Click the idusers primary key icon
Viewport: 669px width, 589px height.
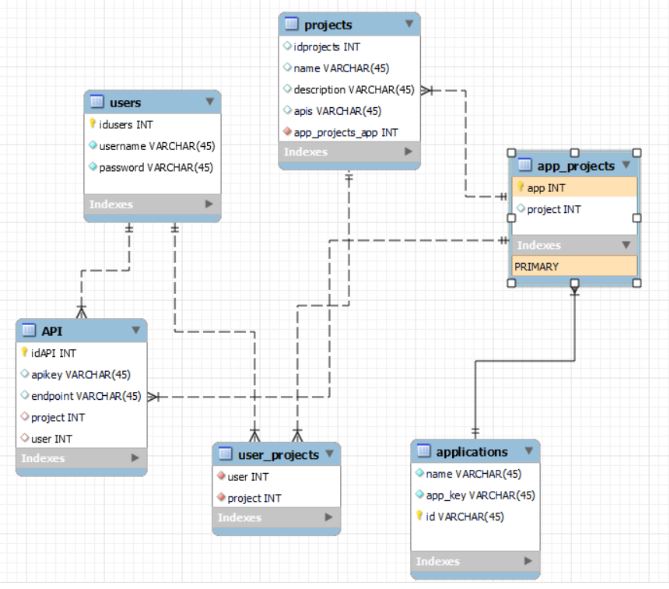pos(93,124)
